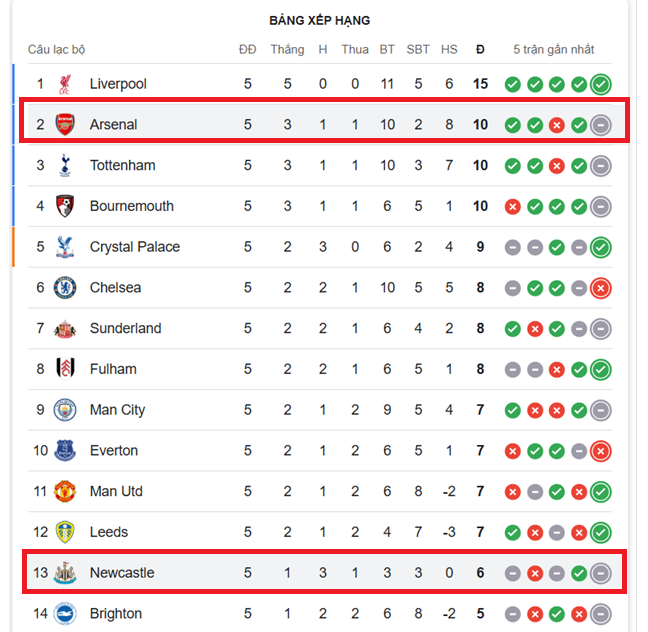Click Everton's latest red loss indicator
This screenshot has width=648, height=632.
[x=600, y=451]
